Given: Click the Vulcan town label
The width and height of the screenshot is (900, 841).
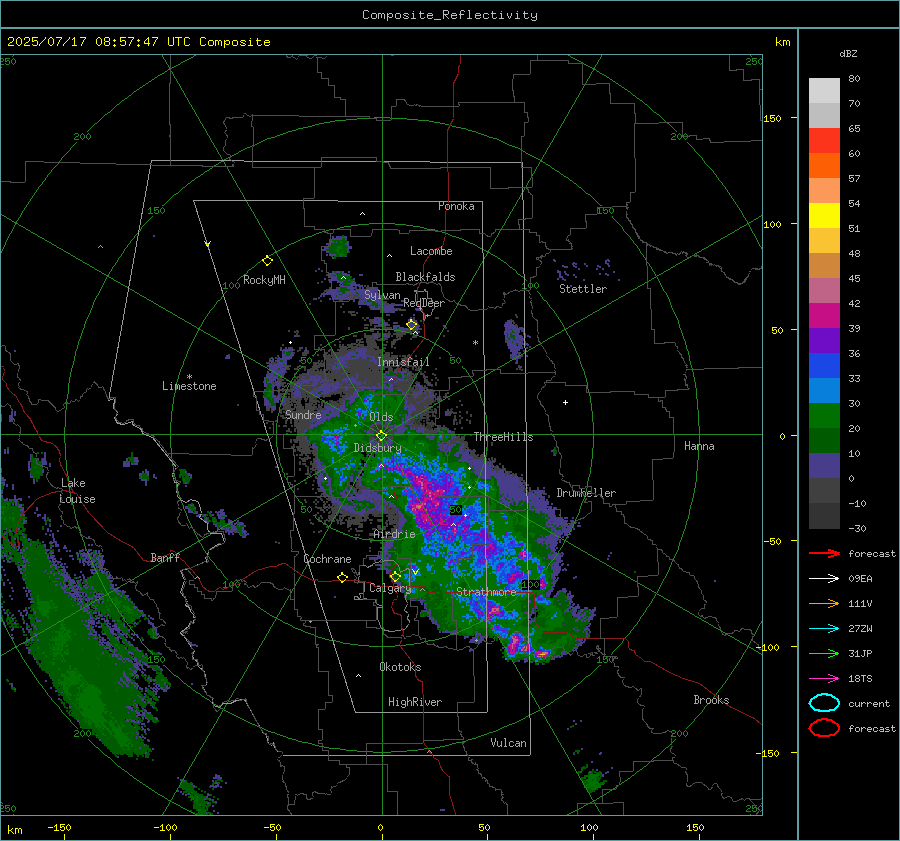Looking at the screenshot, I should (x=508, y=743).
